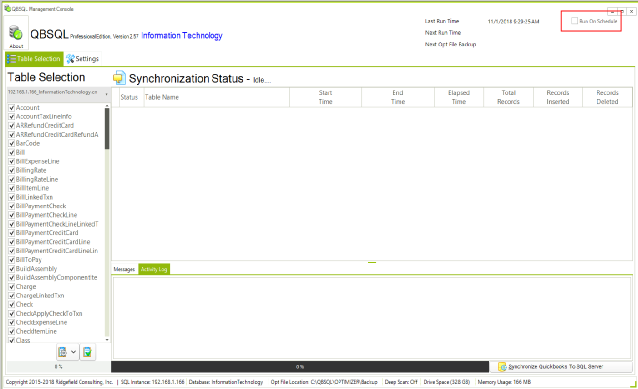638x389 pixels.
Task: Click the SQL Instance status bar entry
Action: [x=153, y=382]
